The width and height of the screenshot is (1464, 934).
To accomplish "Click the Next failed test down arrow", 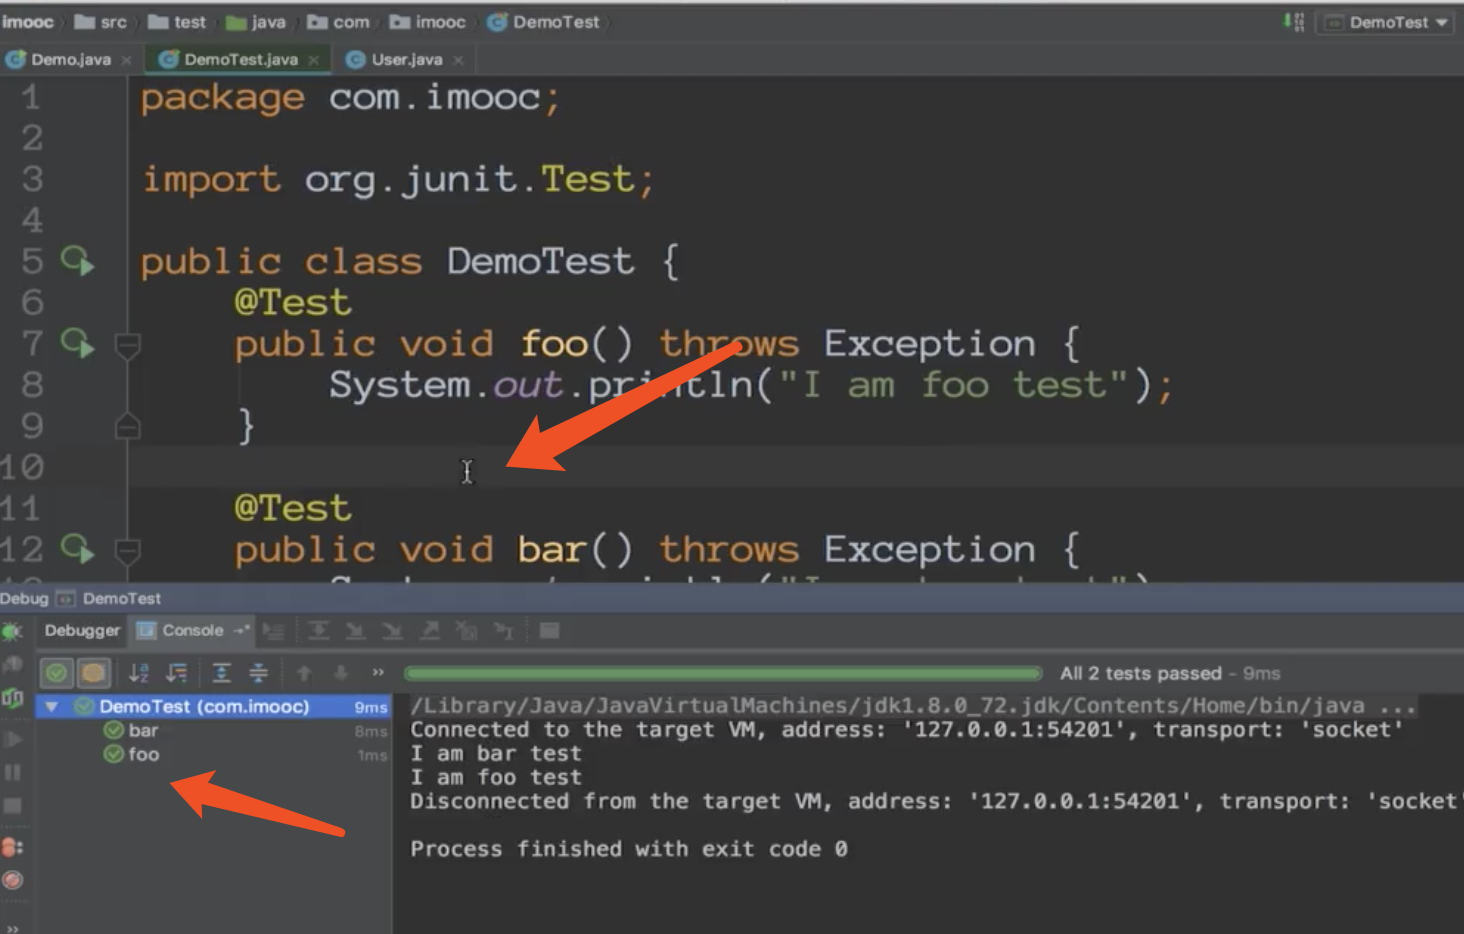I will [340, 673].
